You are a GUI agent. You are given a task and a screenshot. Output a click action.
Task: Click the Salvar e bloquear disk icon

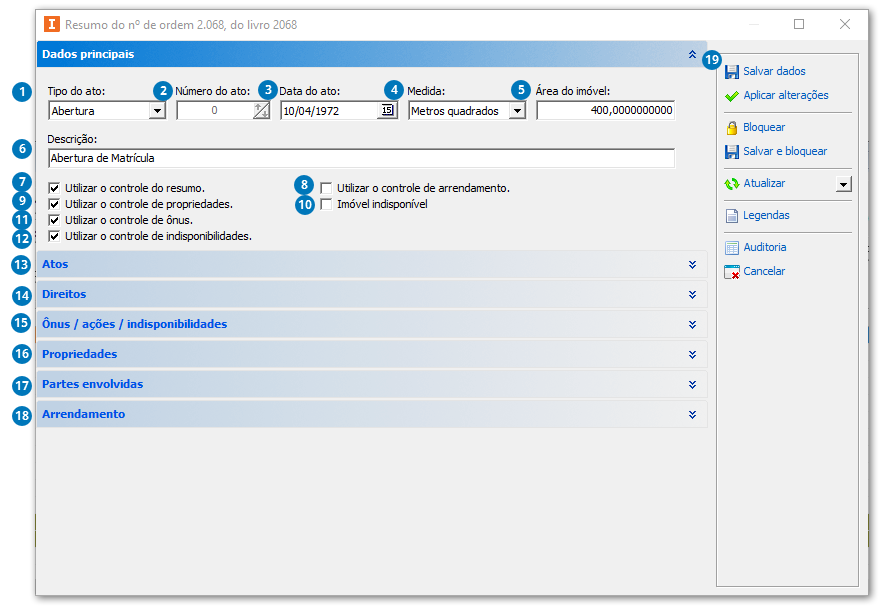click(732, 152)
